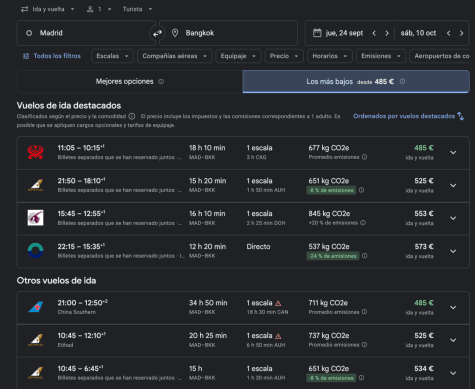Switch to Mejores opciones tab
Screen dimensions: 475x389
(130, 81)
